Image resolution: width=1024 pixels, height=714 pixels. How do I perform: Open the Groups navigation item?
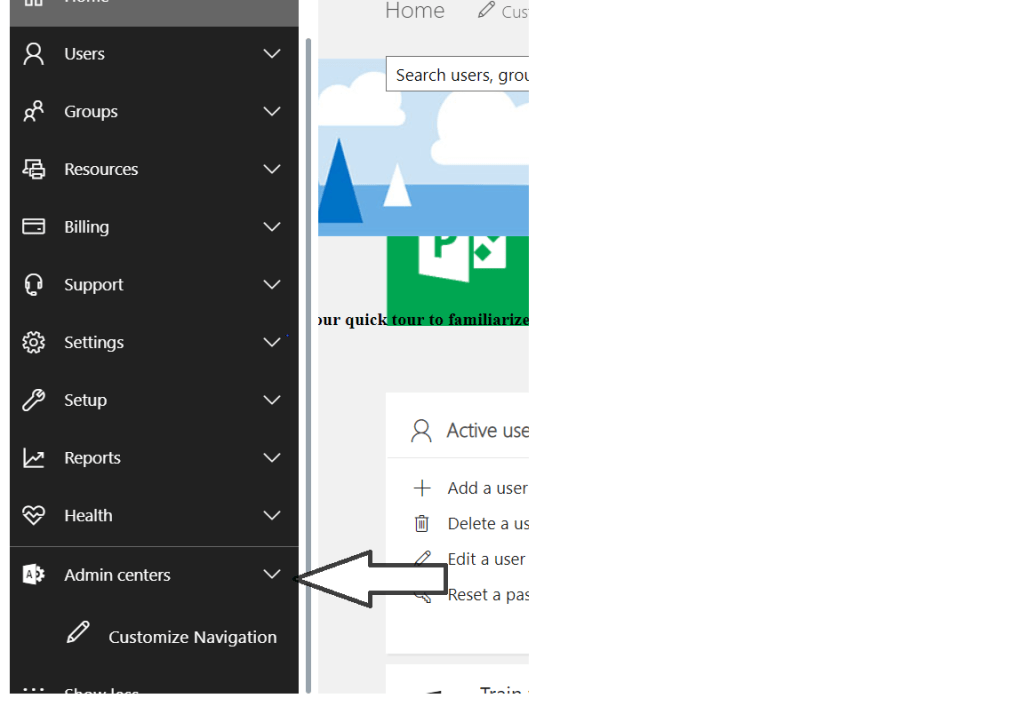tap(91, 112)
